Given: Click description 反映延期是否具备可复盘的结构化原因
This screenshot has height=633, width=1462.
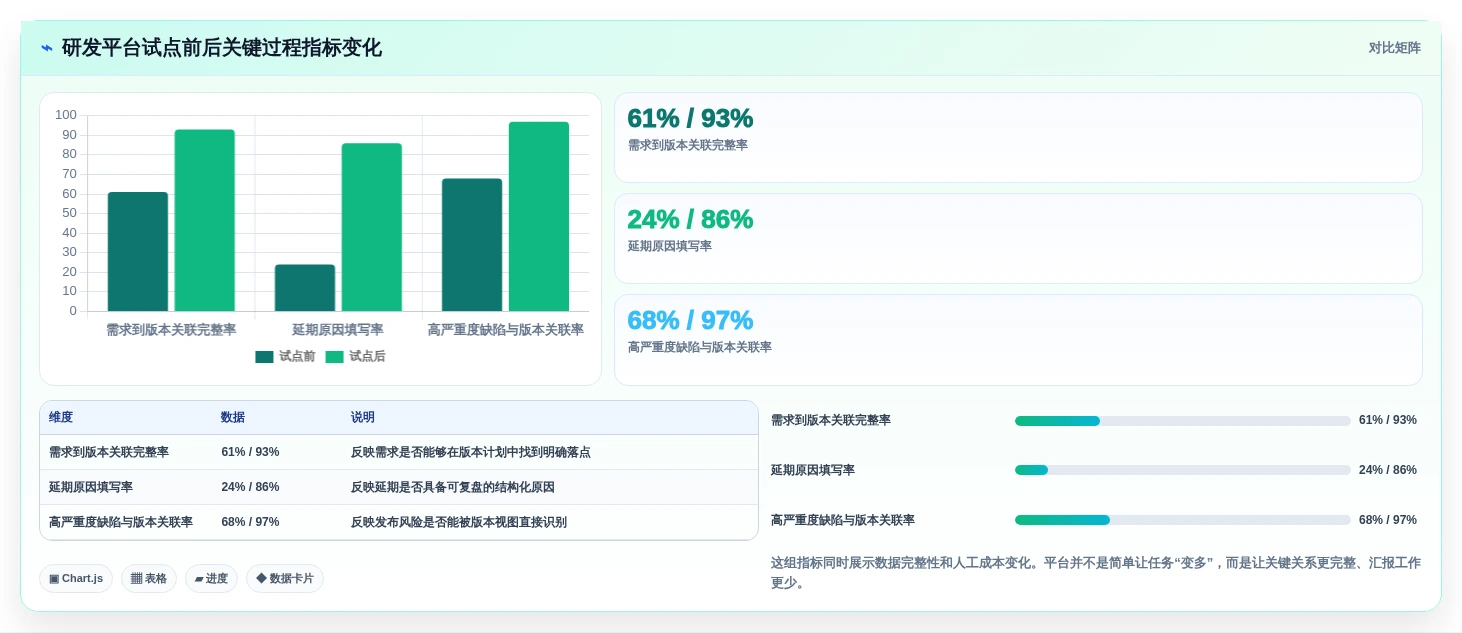Looking at the screenshot, I should pos(453,487).
